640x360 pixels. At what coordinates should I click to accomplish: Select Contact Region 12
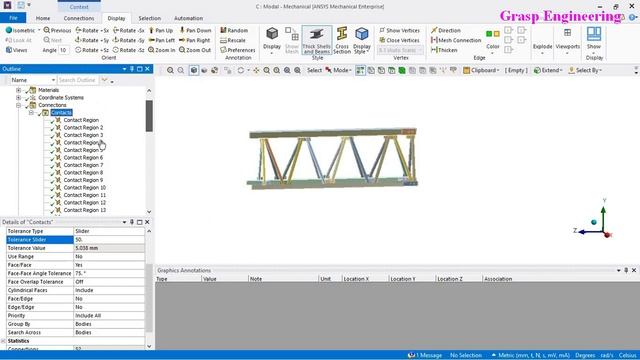pyautogui.click(x=84, y=202)
